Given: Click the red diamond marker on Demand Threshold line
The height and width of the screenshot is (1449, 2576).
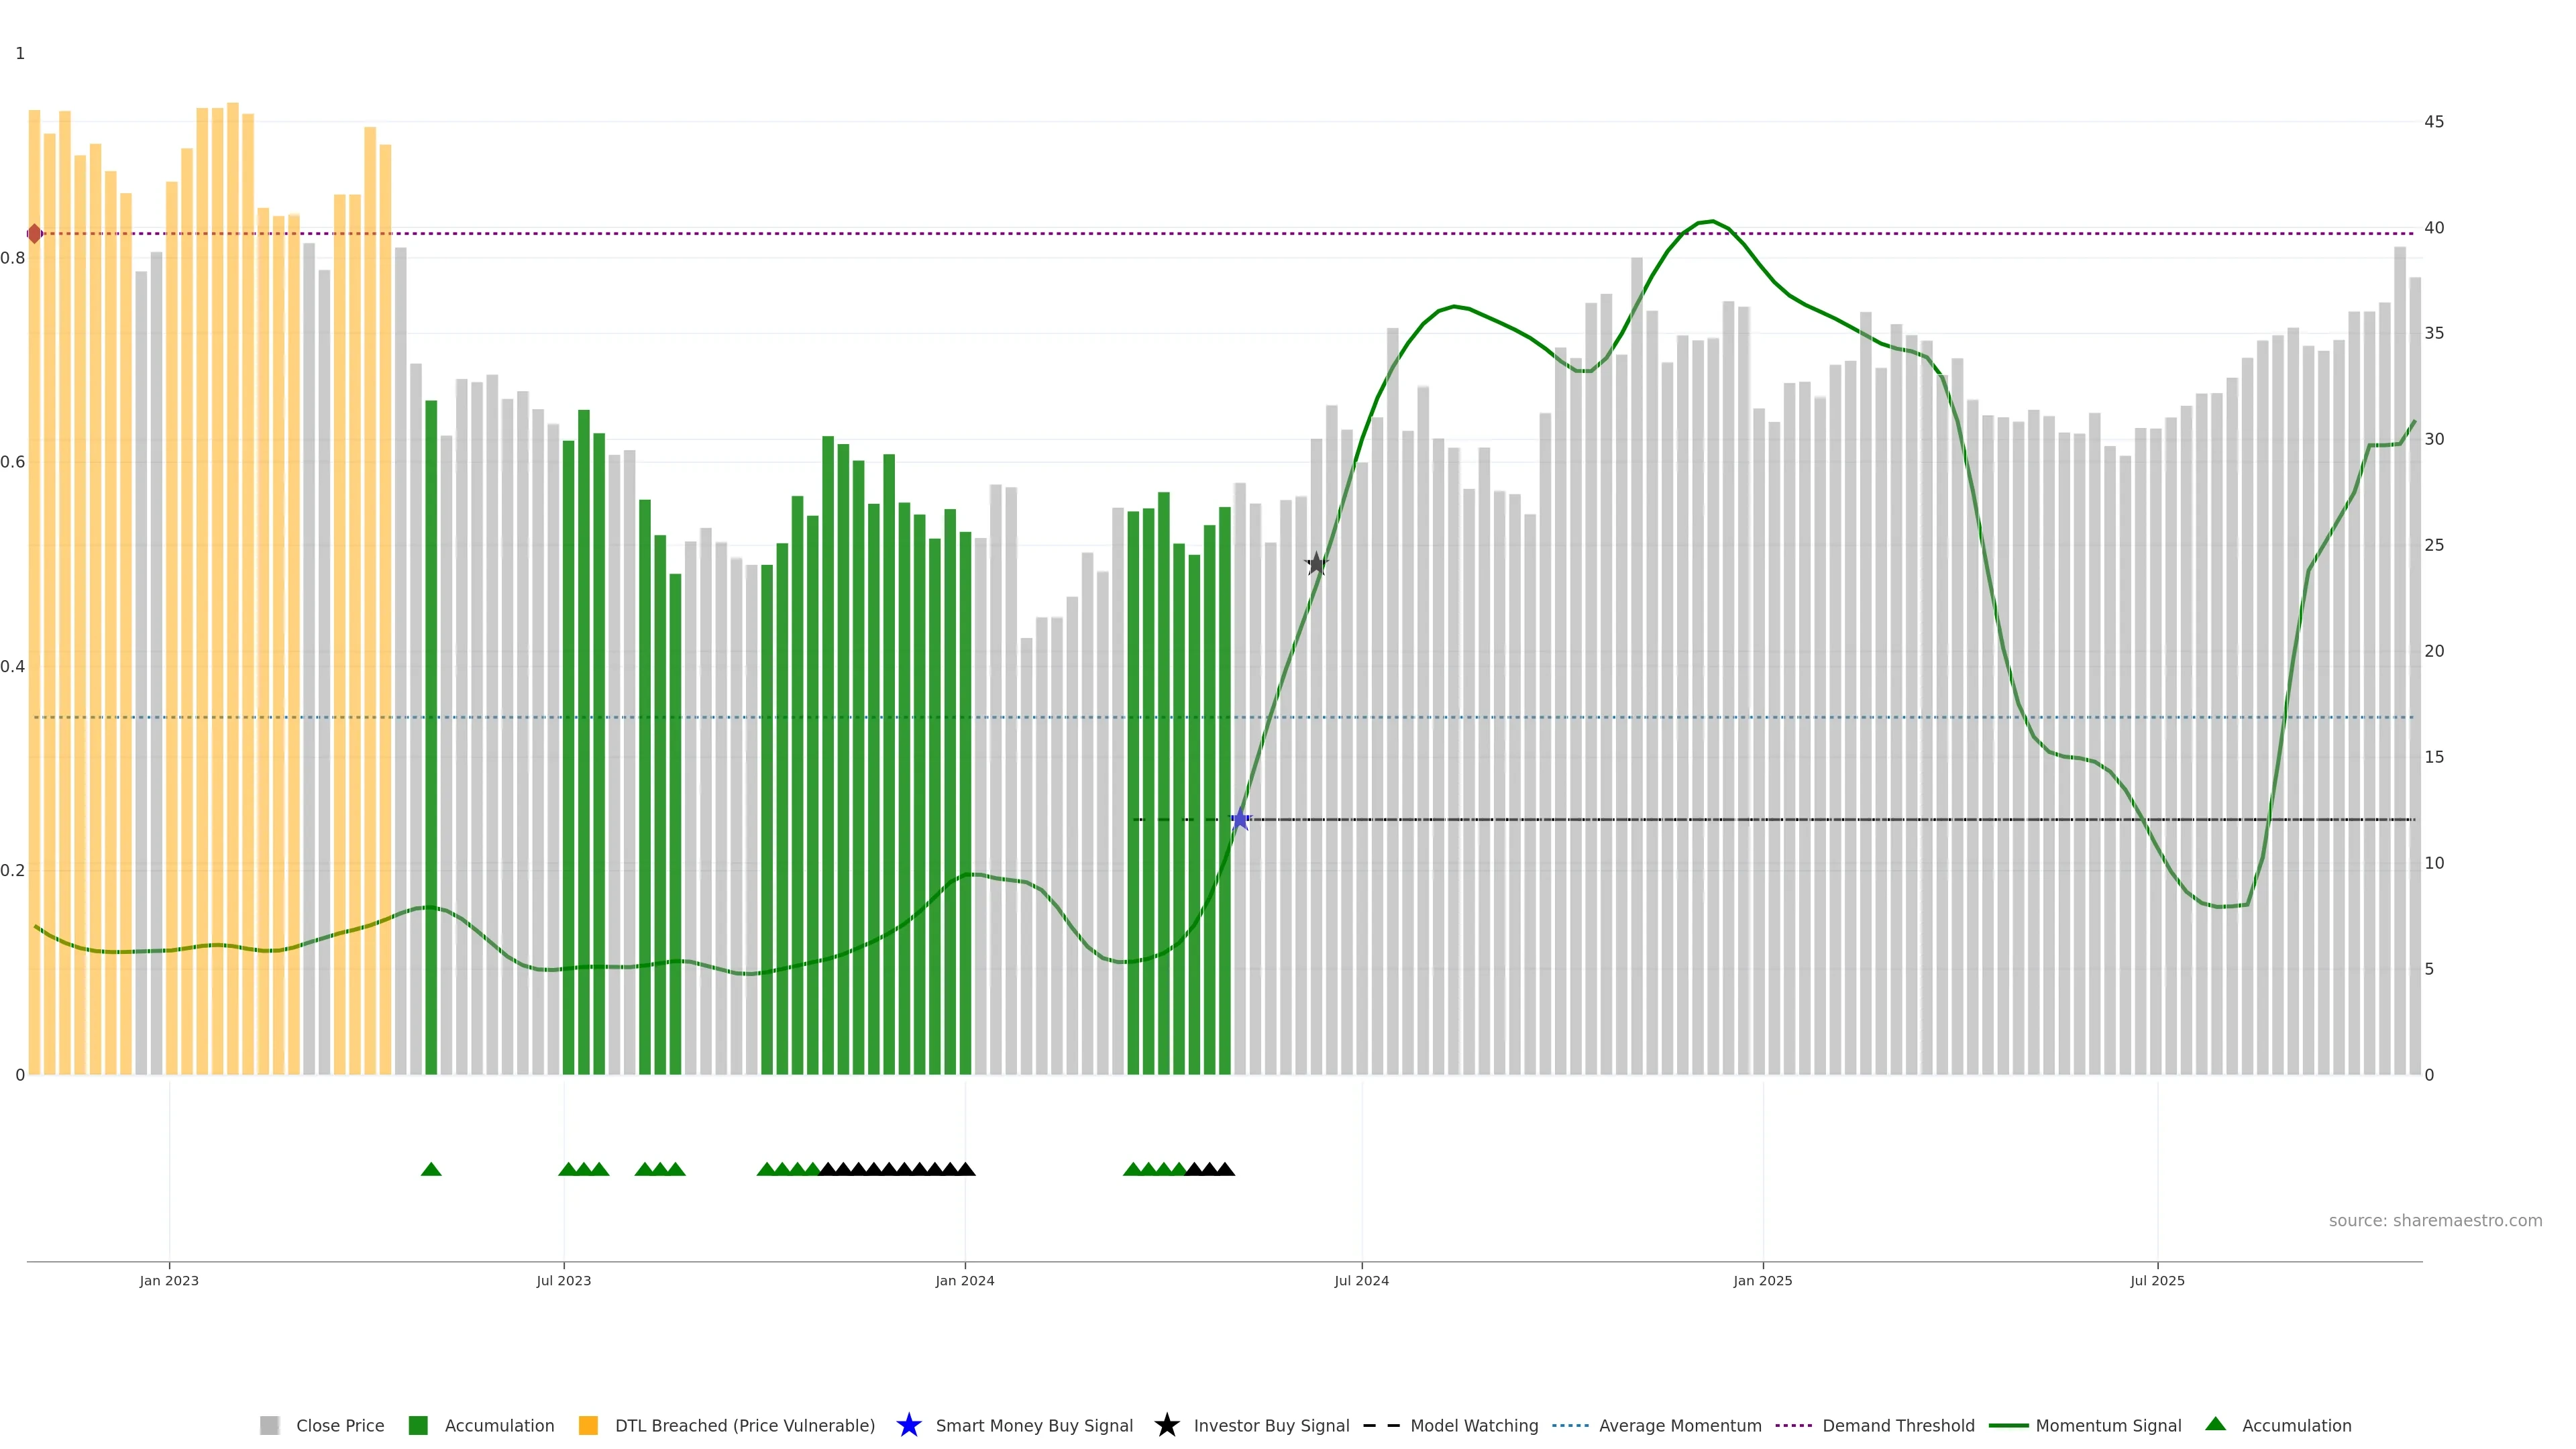Looking at the screenshot, I should coord(35,234).
